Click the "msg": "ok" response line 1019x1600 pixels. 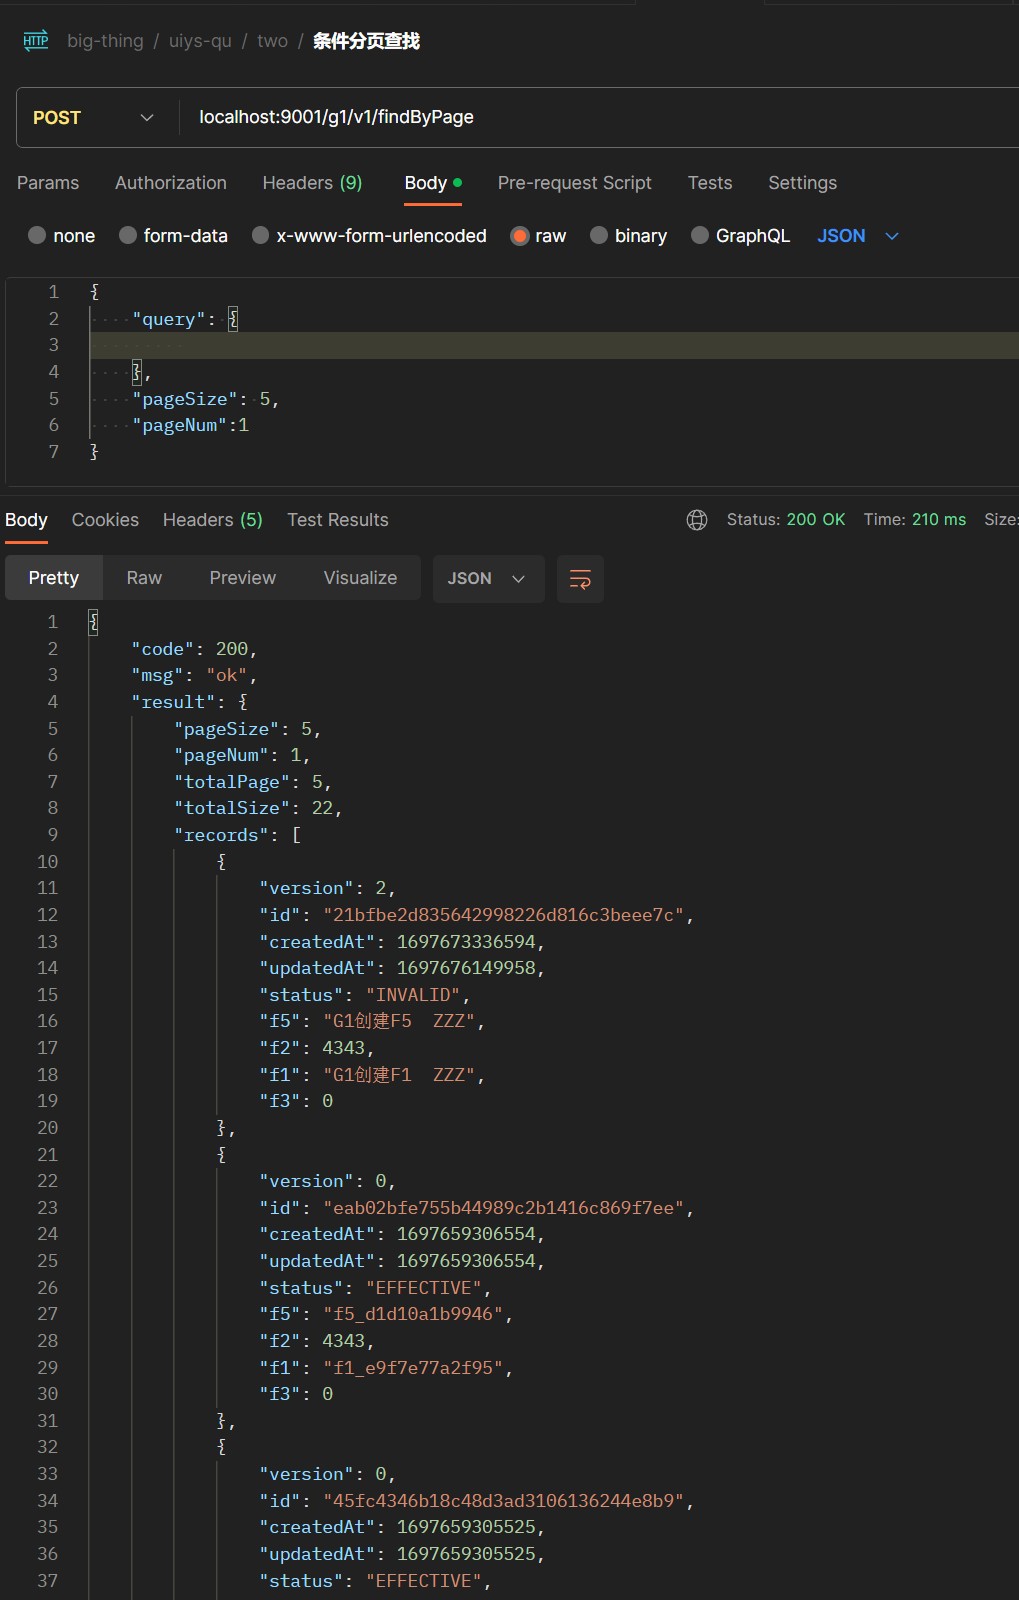click(x=194, y=675)
